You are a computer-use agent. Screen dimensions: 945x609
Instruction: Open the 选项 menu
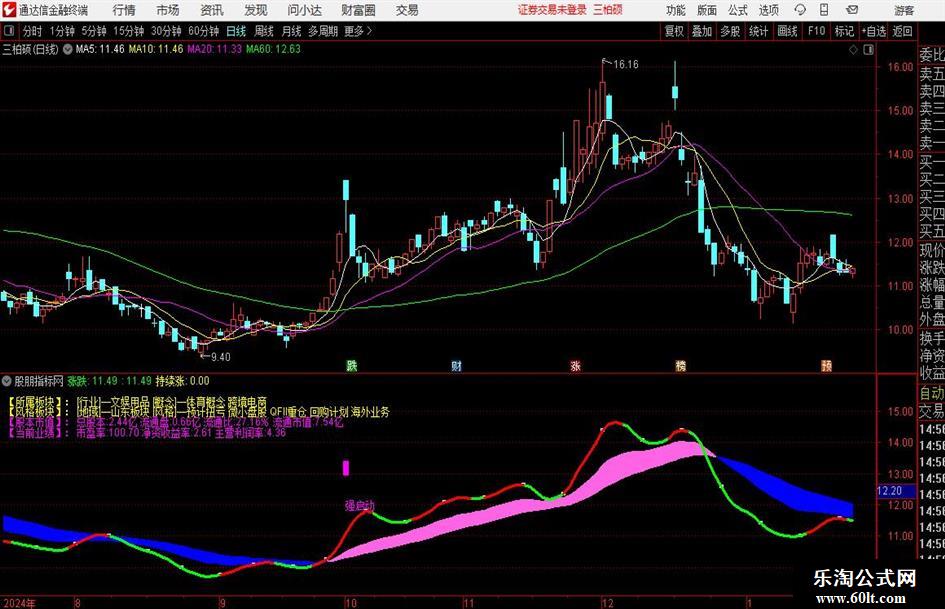point(768,10)
